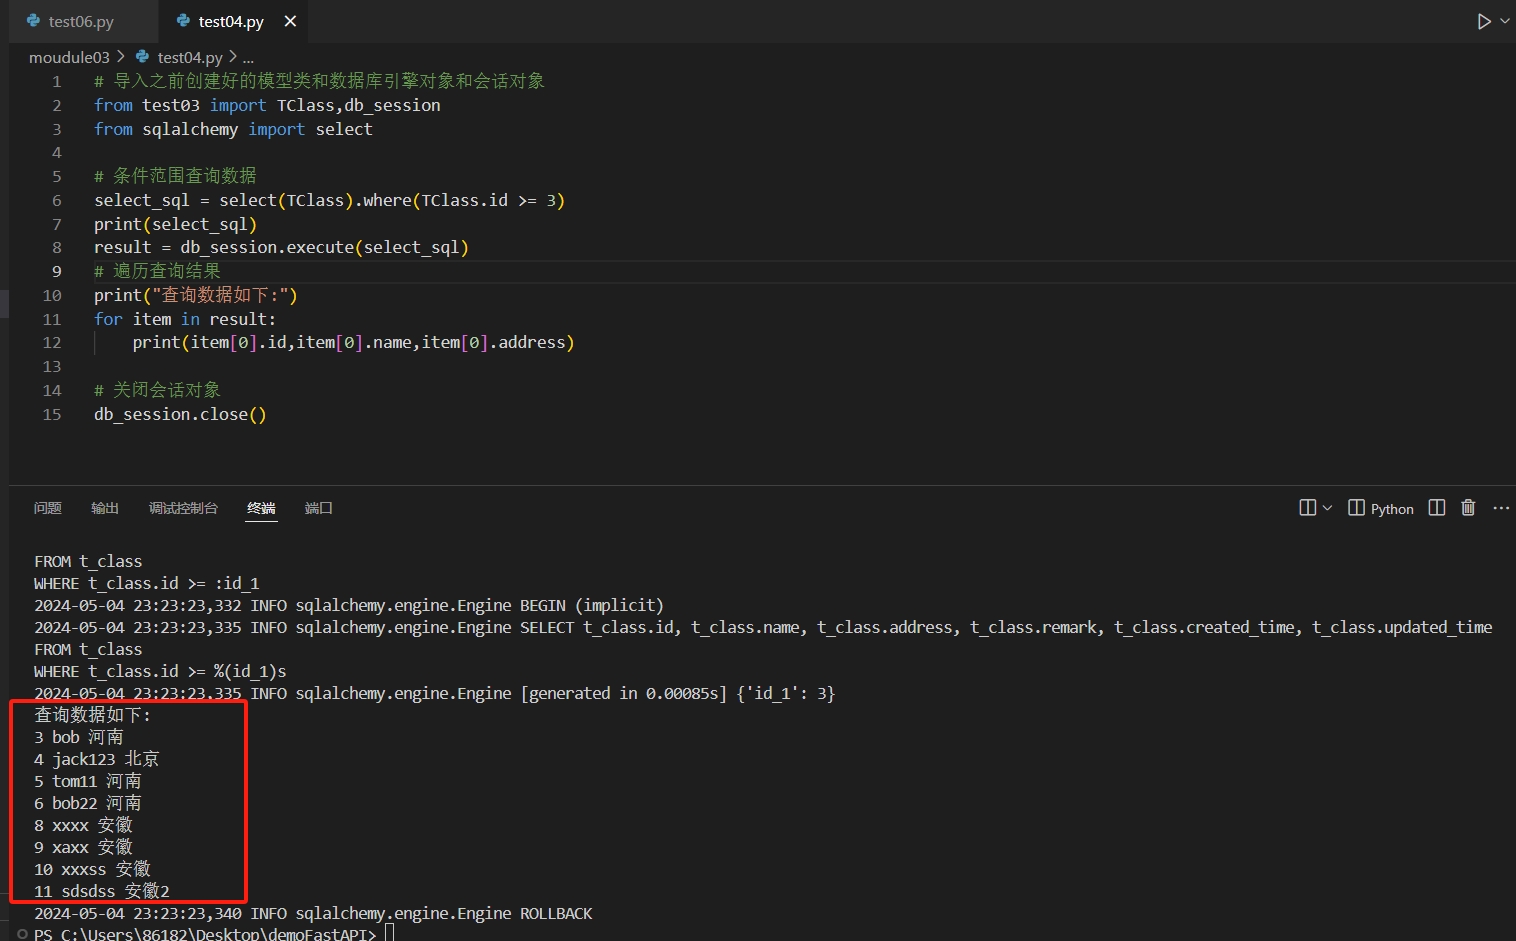Select the test04.py editor tab
1516x941 pixels.
click(230, 21)
